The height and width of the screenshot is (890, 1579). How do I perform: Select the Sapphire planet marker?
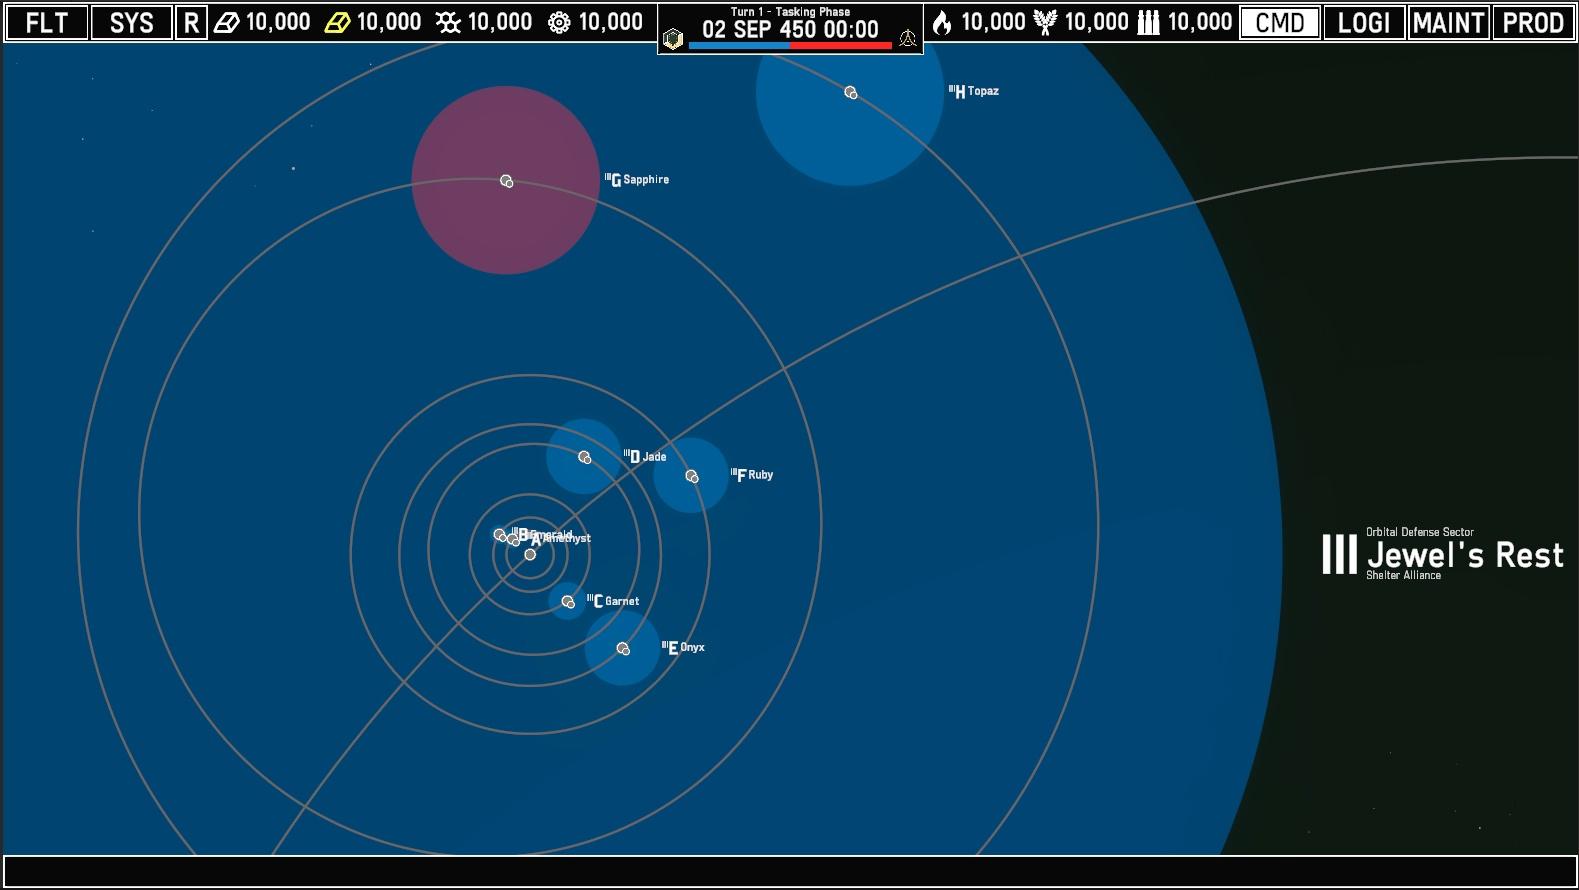(x=506, y=181)
